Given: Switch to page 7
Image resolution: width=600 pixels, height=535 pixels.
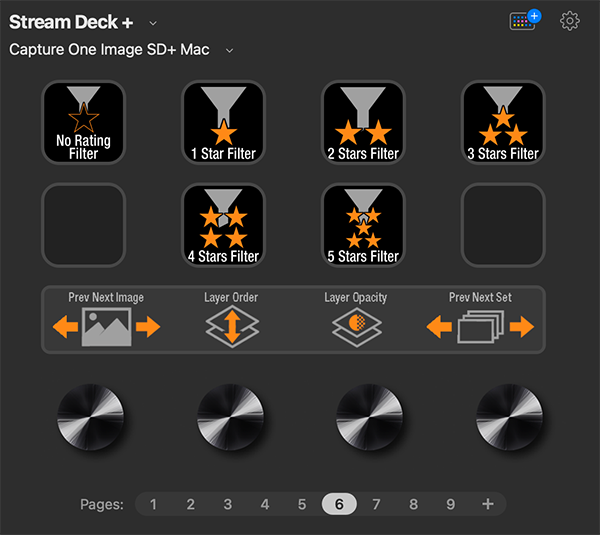Looking at the screenshot, I should click(x=377, y=504).
